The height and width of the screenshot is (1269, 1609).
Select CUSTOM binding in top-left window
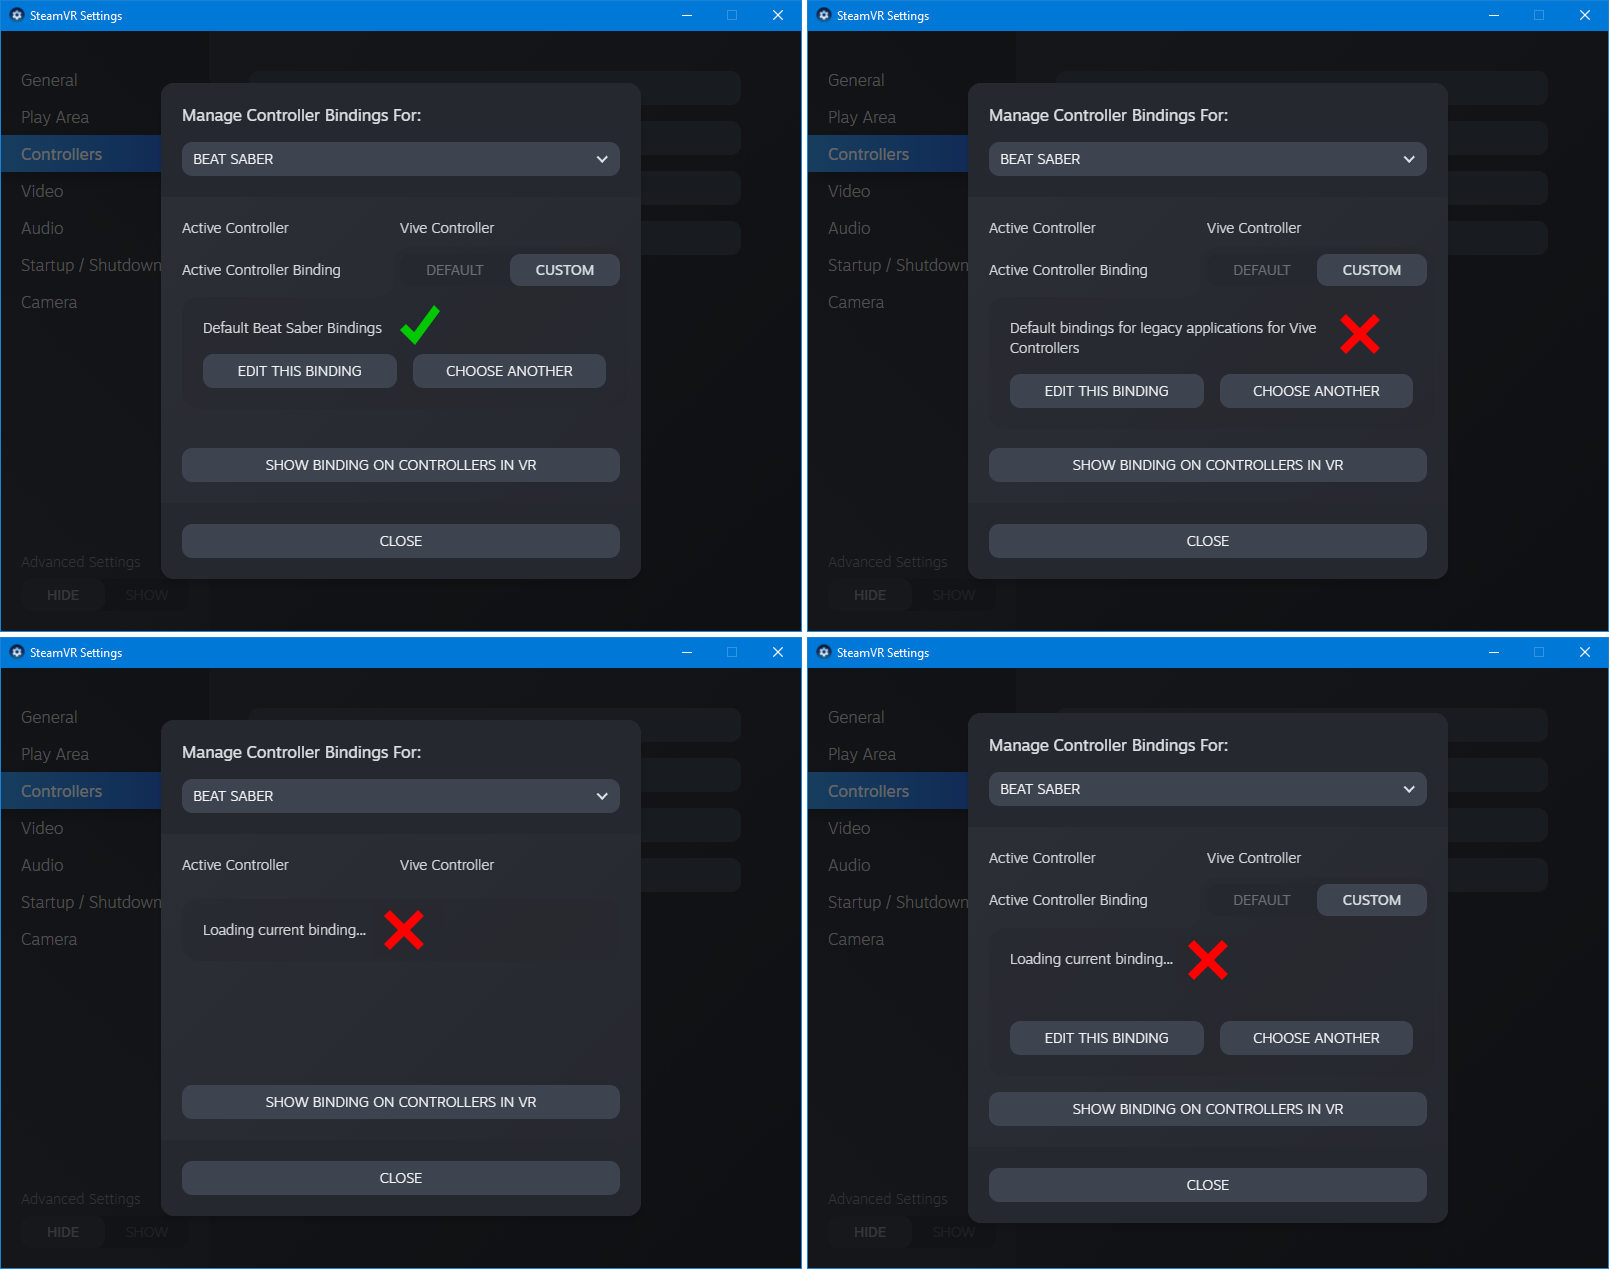(564, 270)
